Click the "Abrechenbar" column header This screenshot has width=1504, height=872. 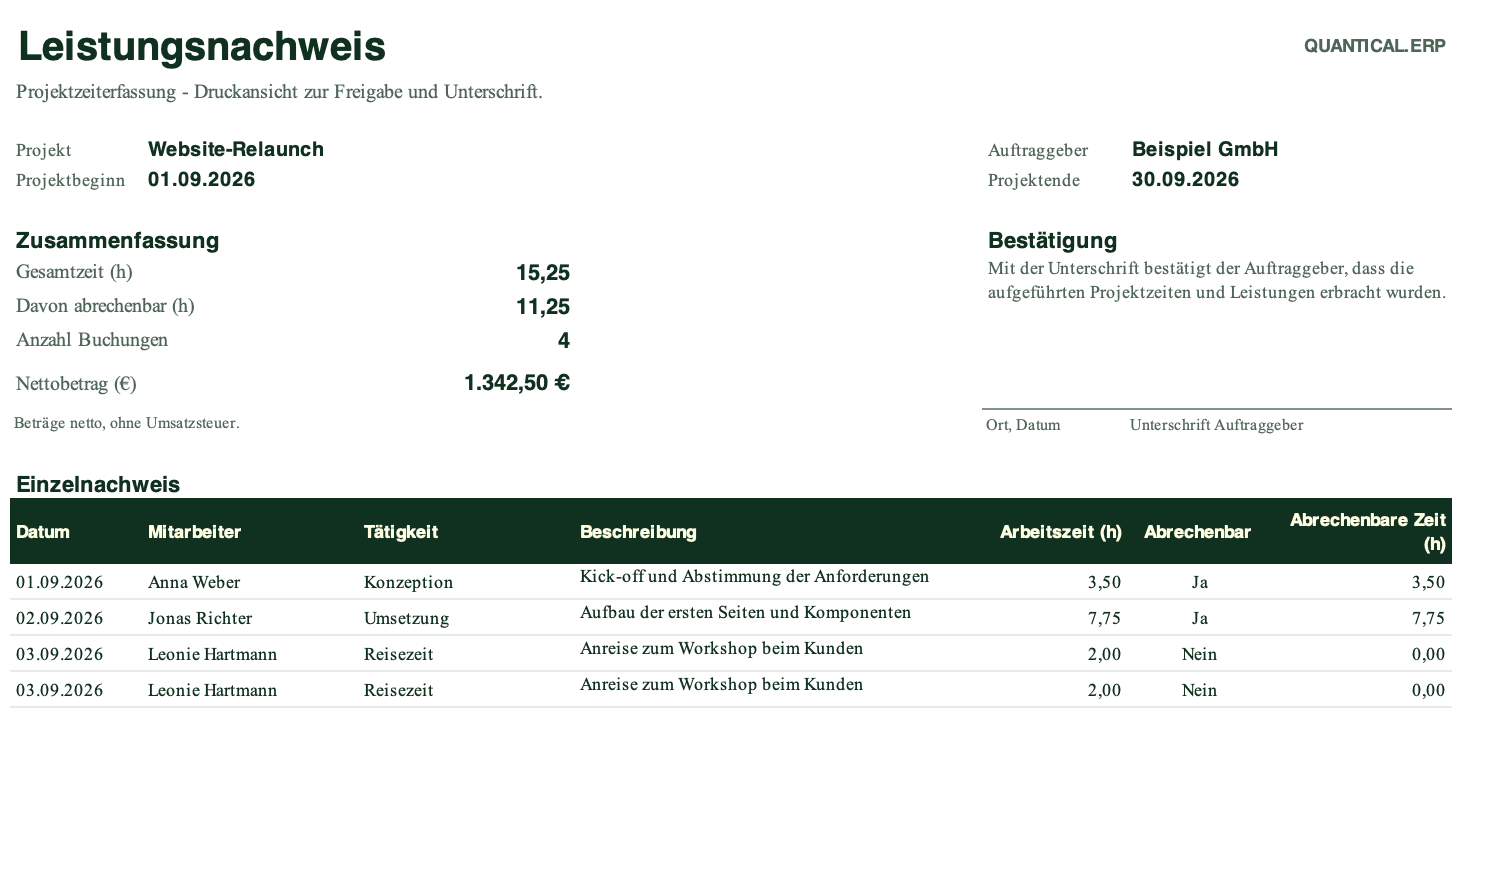click(1197, 532)
